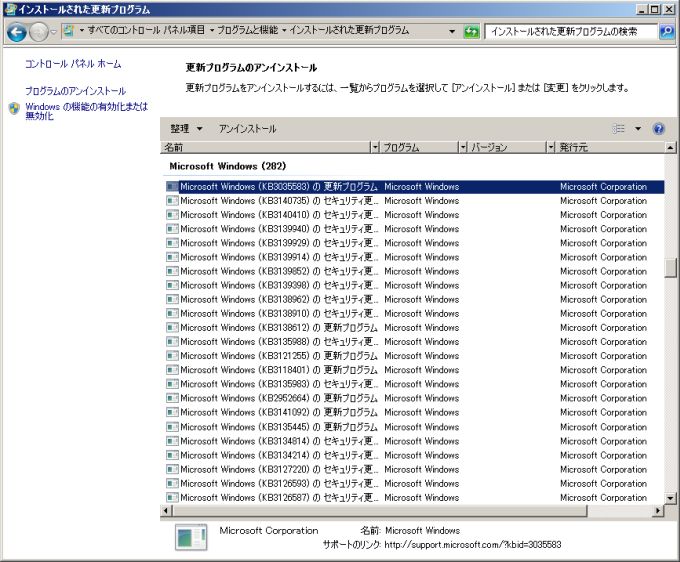Click icon of KB3135445 update row
680x562 pixels.
[x=173, y=427]
